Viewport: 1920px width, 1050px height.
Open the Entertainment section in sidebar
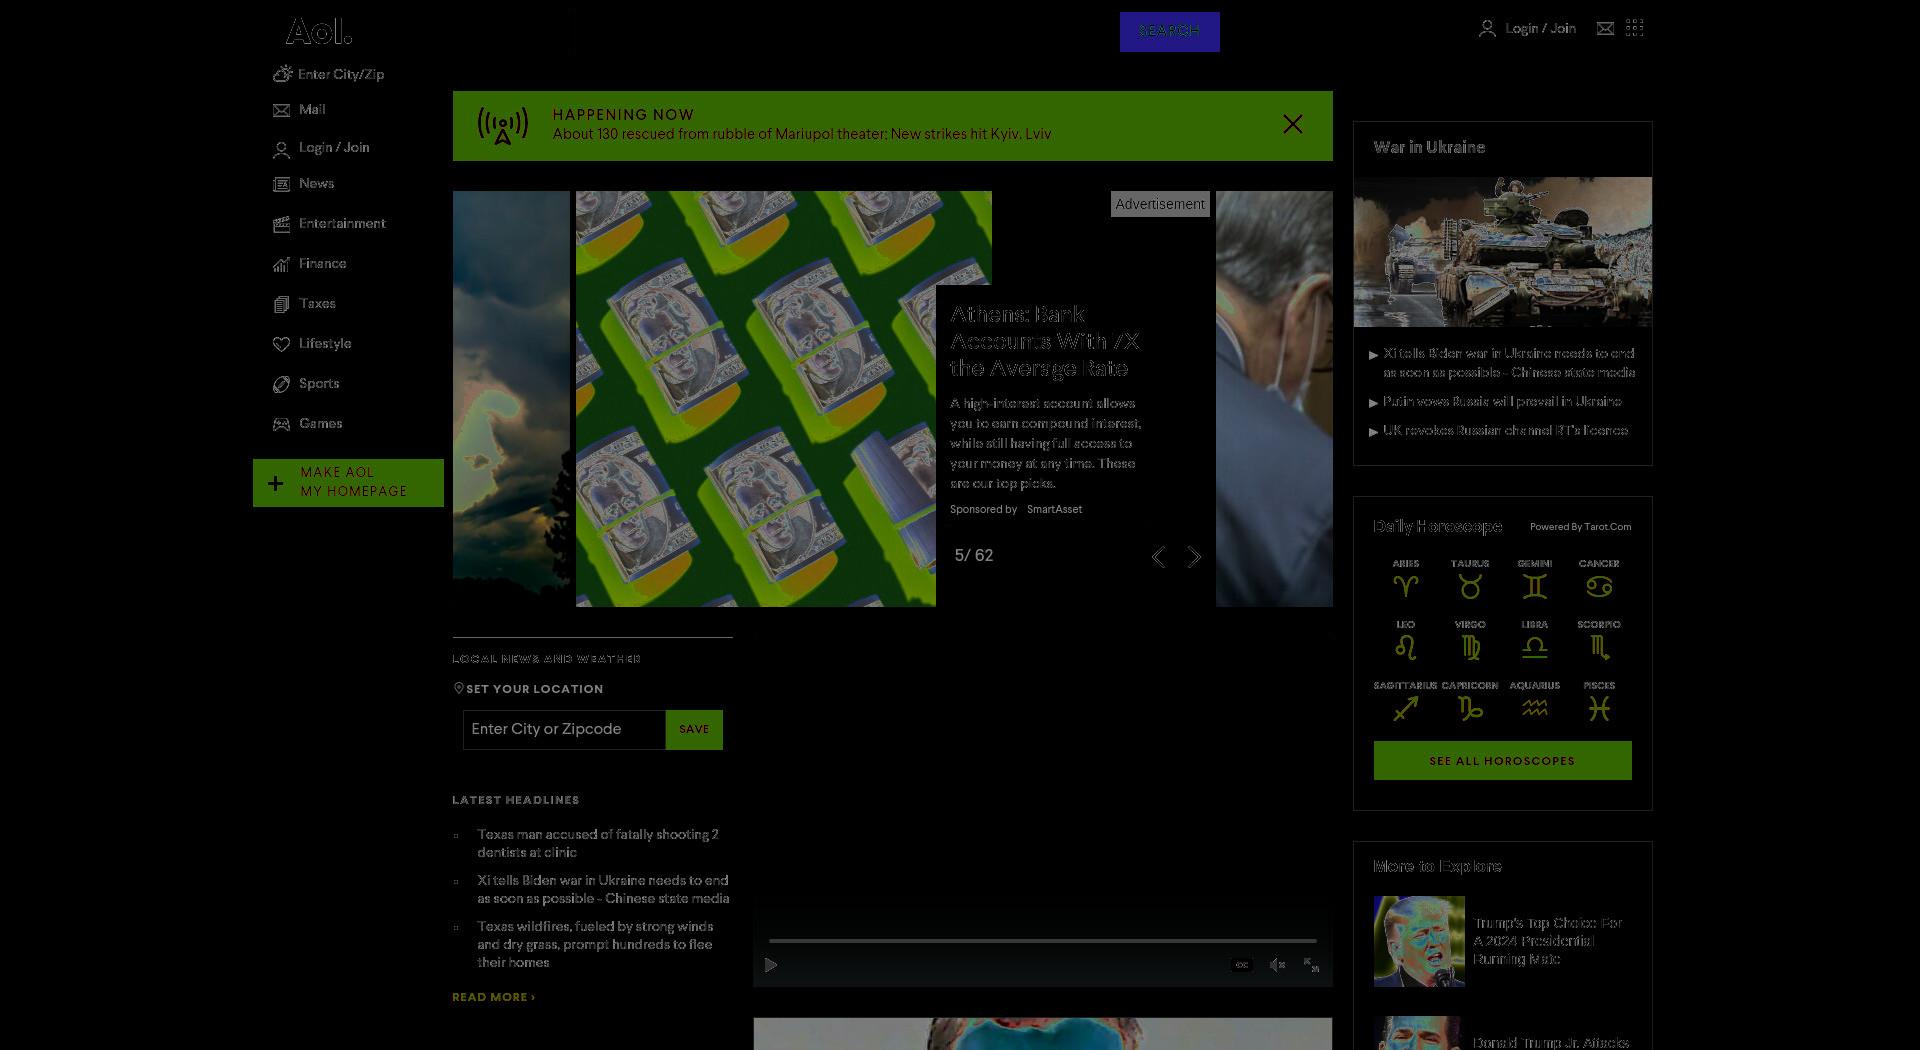[342, 224]
